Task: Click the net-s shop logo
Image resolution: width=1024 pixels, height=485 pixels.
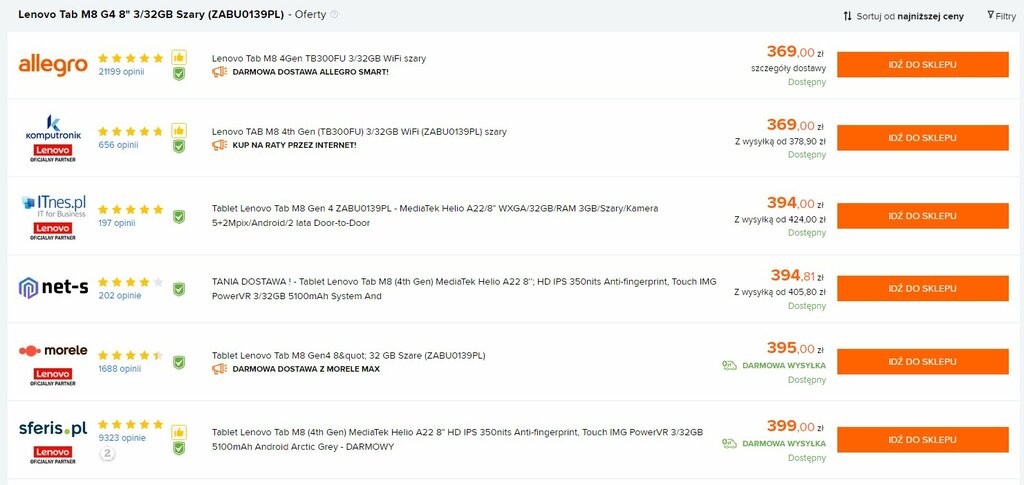Action: pyautogui.click(x=53, y=288)
